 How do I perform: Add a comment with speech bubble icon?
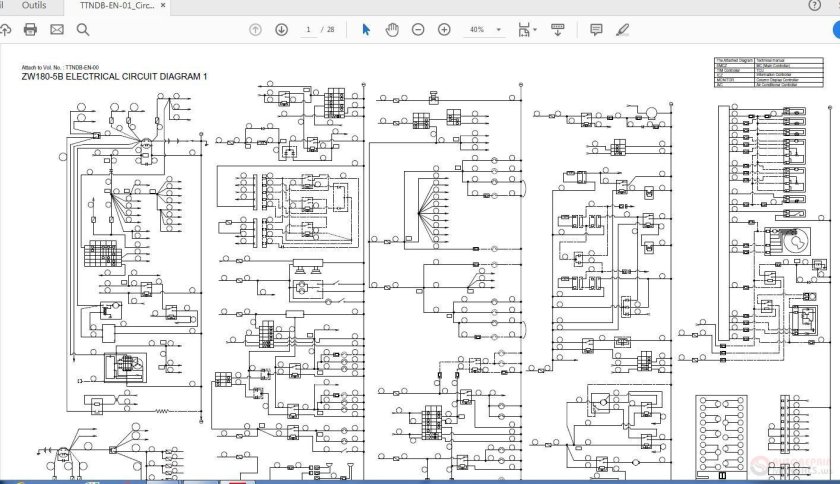(x=596, y=30)
